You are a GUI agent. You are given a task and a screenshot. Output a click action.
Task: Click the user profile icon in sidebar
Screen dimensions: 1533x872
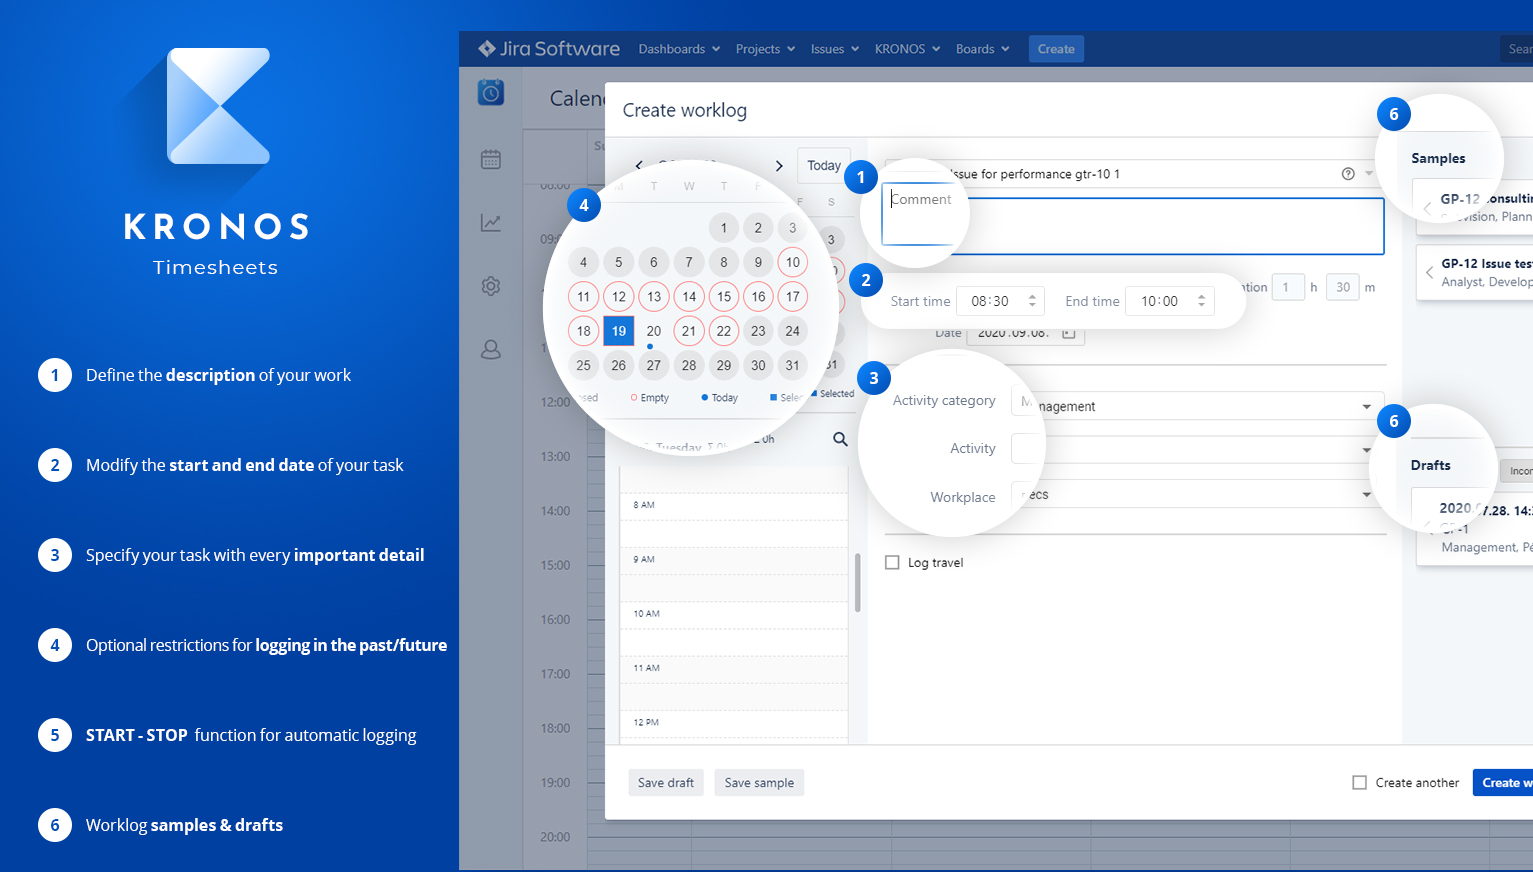(x=490, y=349)
